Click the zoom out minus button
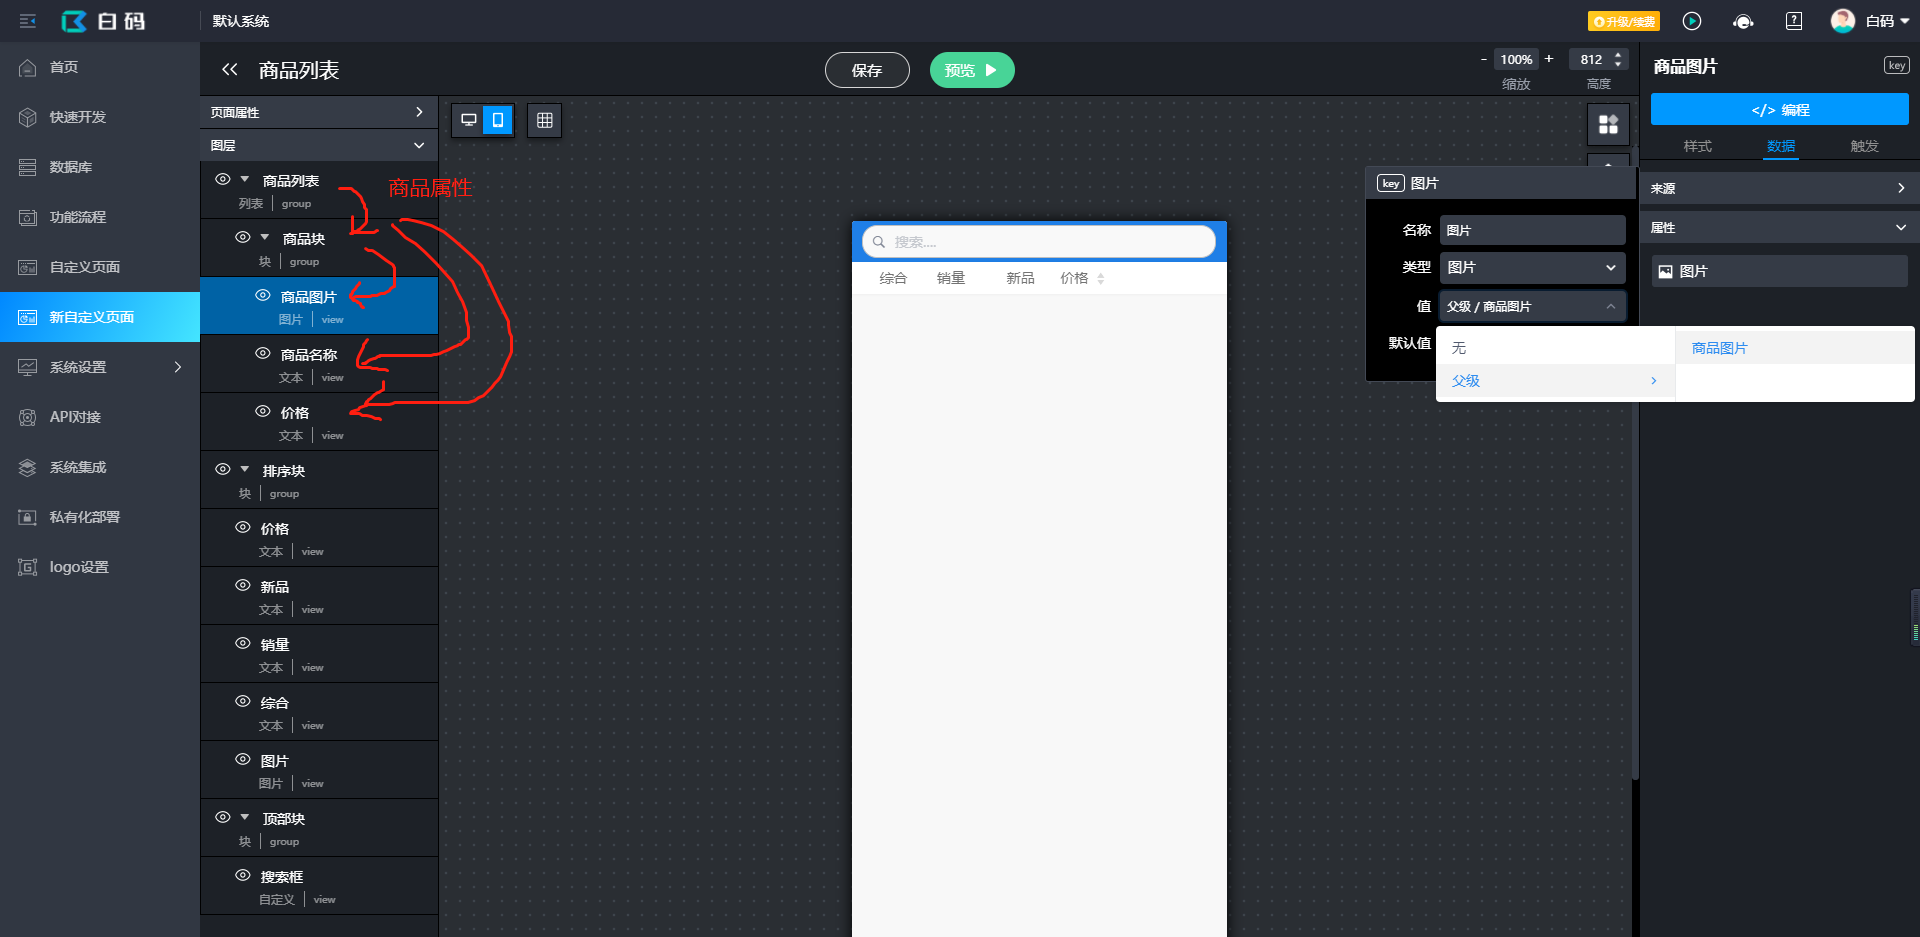The image size is (1920, 937). click(x=1484, y=59)
